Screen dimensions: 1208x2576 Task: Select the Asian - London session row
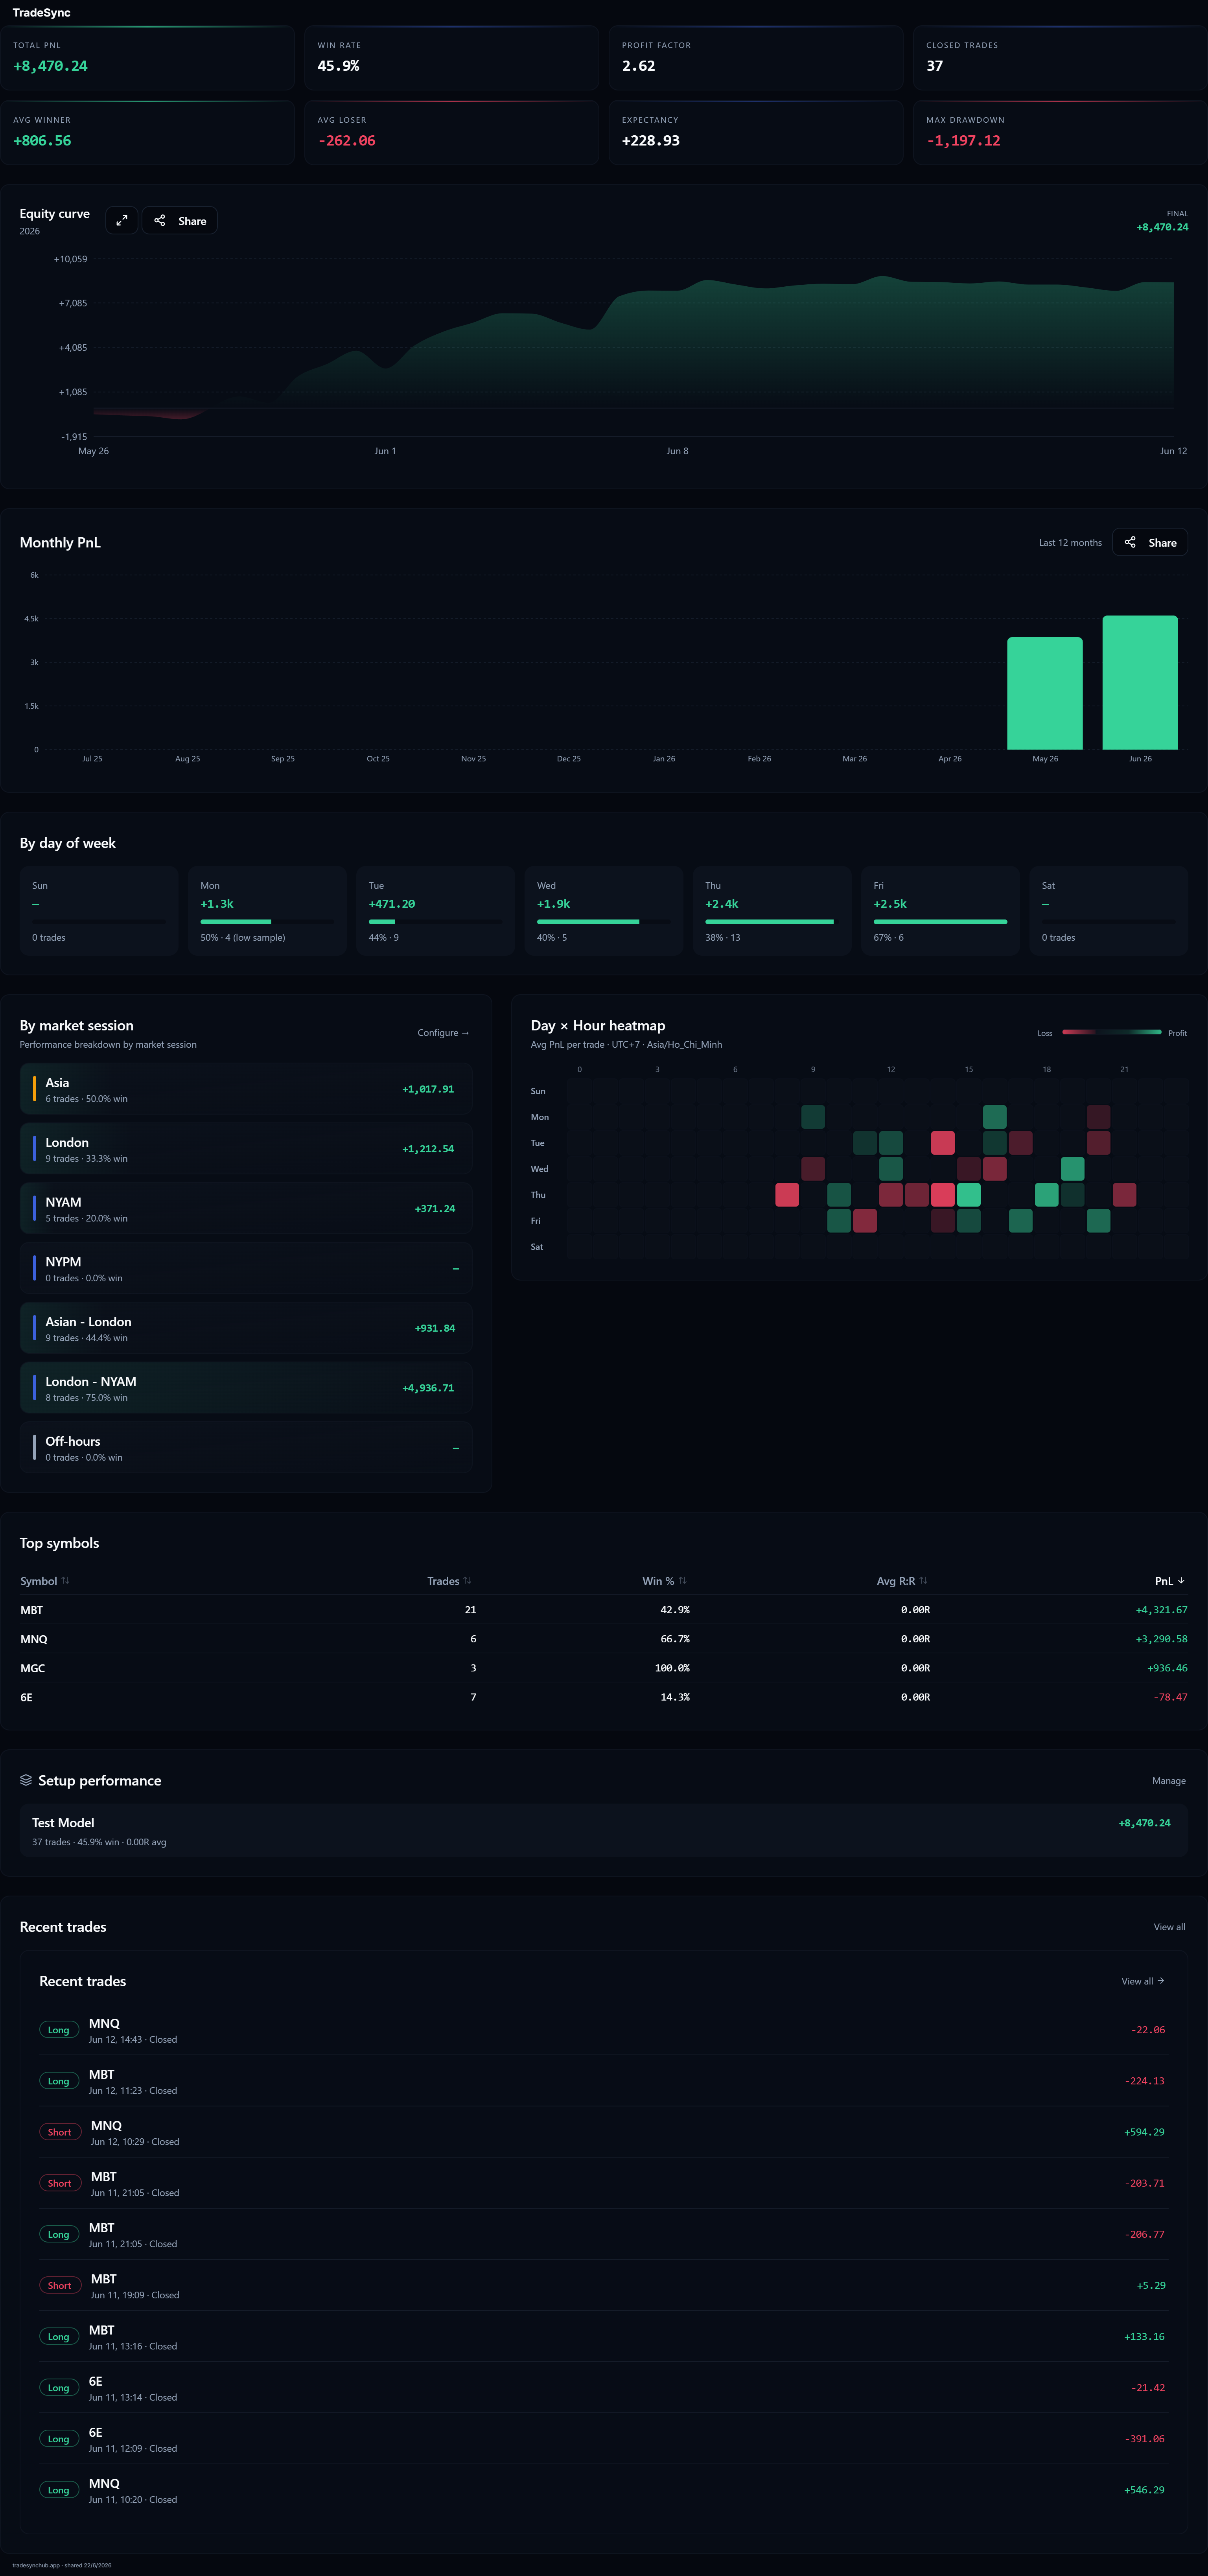coord(246,1328)
